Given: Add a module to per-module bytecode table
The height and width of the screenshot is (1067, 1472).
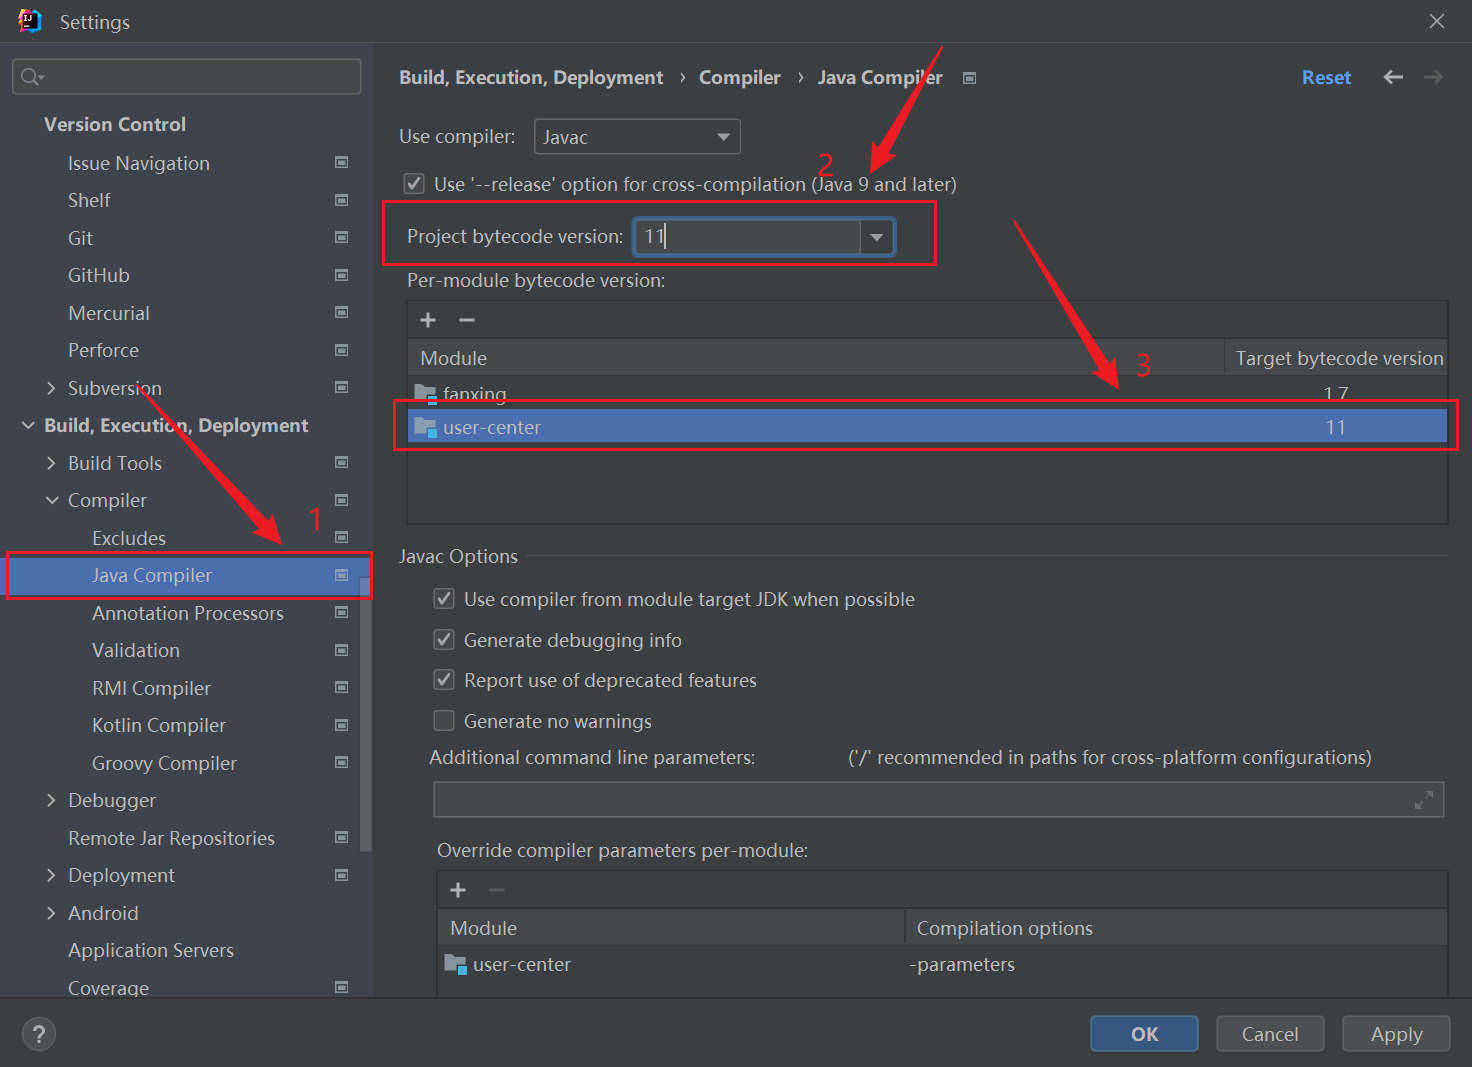Looking at the screenshot, I should pyautogui.click(x=428, y=320).
